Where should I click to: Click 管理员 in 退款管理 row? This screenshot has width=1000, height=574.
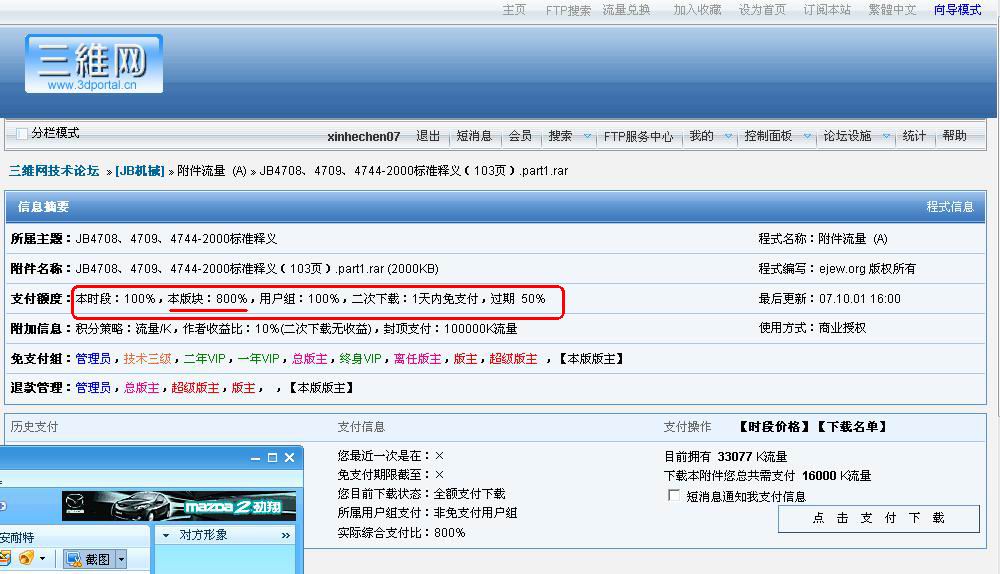pyautogui.click(x=93, y=387)
